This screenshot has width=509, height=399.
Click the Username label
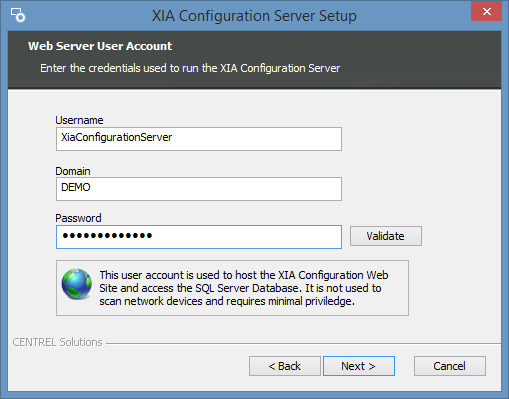[x=79, y=120]
